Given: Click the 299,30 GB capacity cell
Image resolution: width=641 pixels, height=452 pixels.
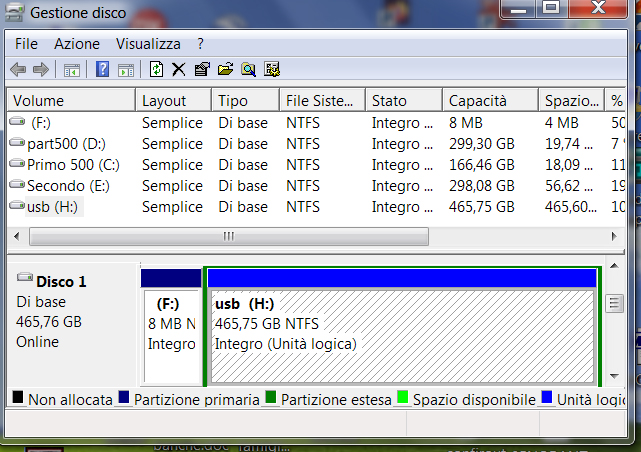Looking at the screenshot, I should click(x=482, y=144).
